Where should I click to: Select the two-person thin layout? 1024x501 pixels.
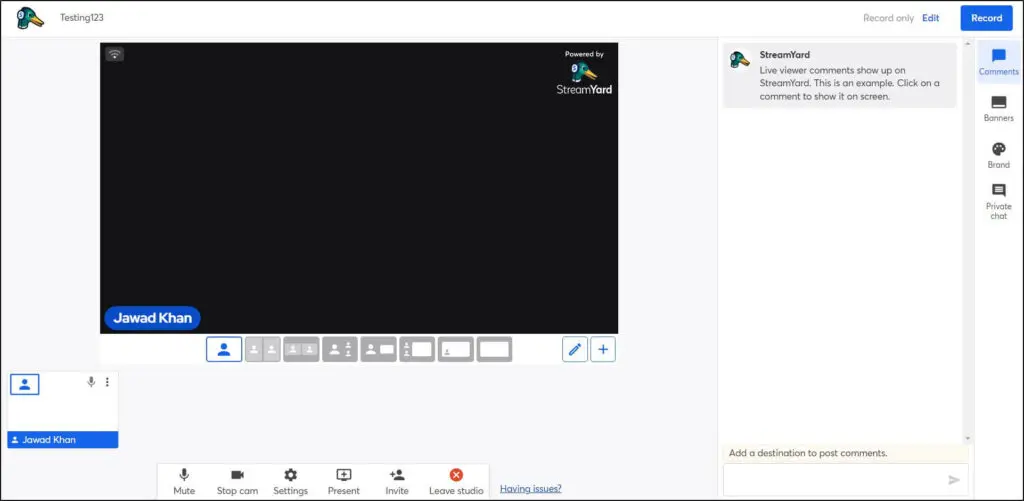263,349
